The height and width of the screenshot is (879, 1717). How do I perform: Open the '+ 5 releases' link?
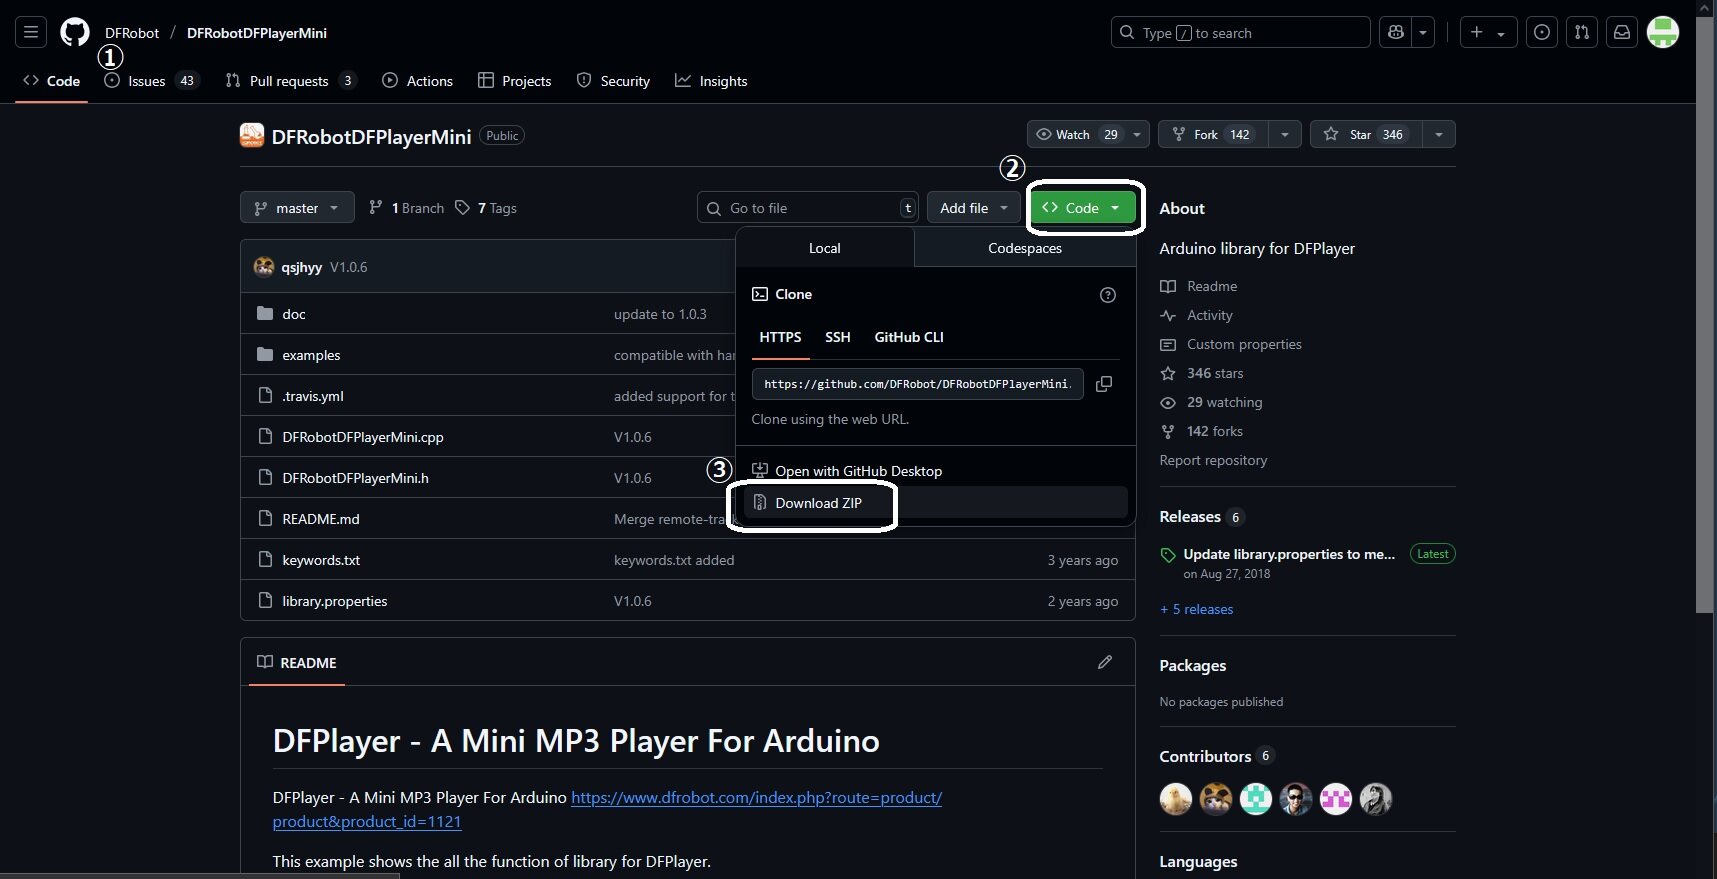pos(1197,609)
